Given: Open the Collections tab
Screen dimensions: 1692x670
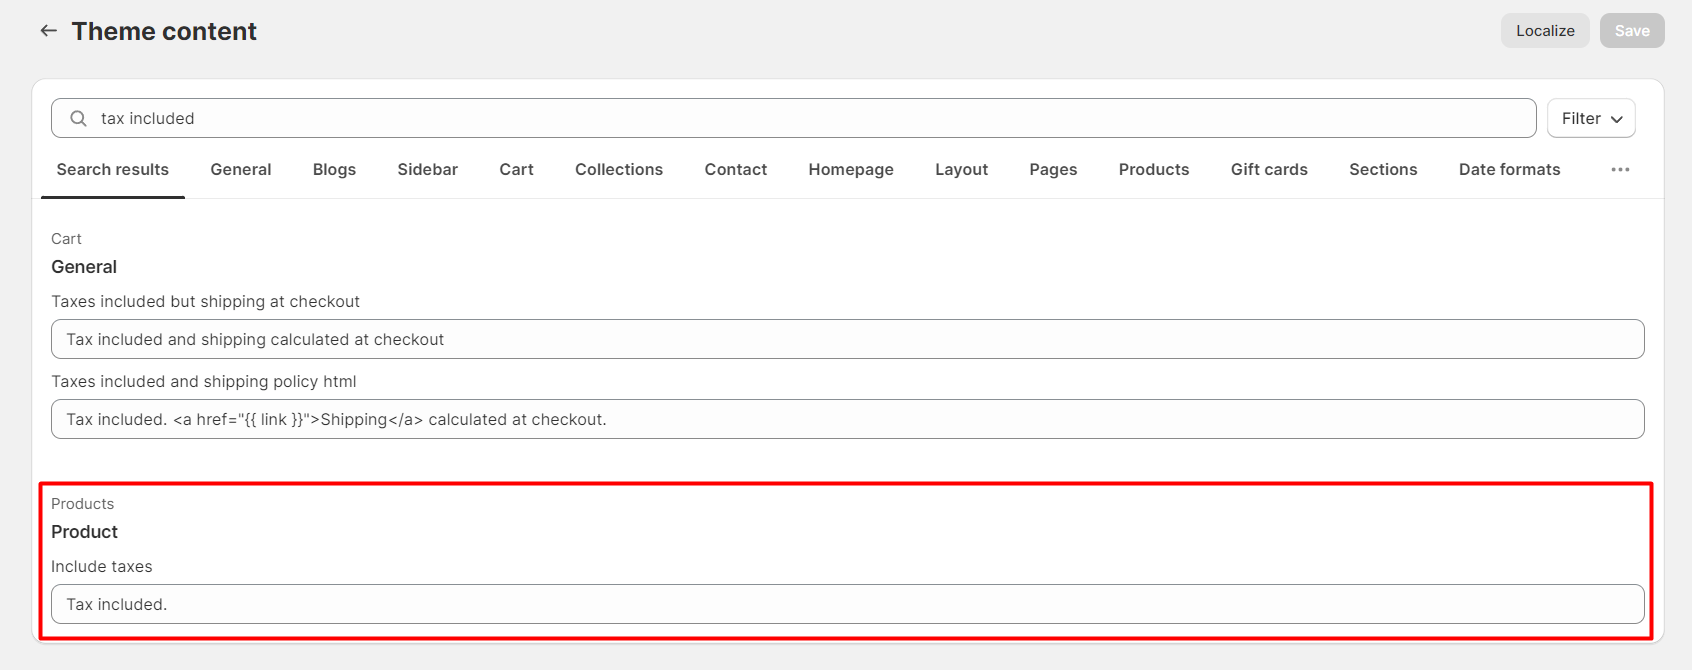Looking at the screenshot, I should pos(618,170).
